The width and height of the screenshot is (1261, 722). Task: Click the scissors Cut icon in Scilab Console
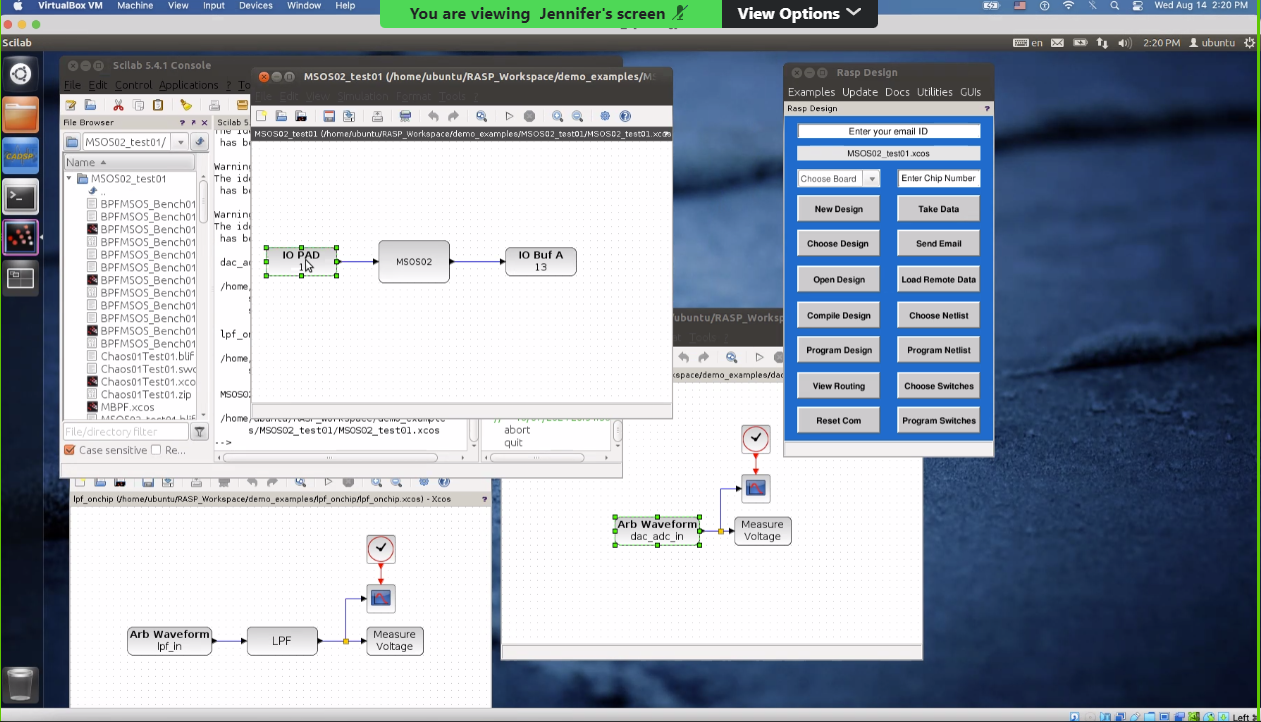click(x=118, y=105)
